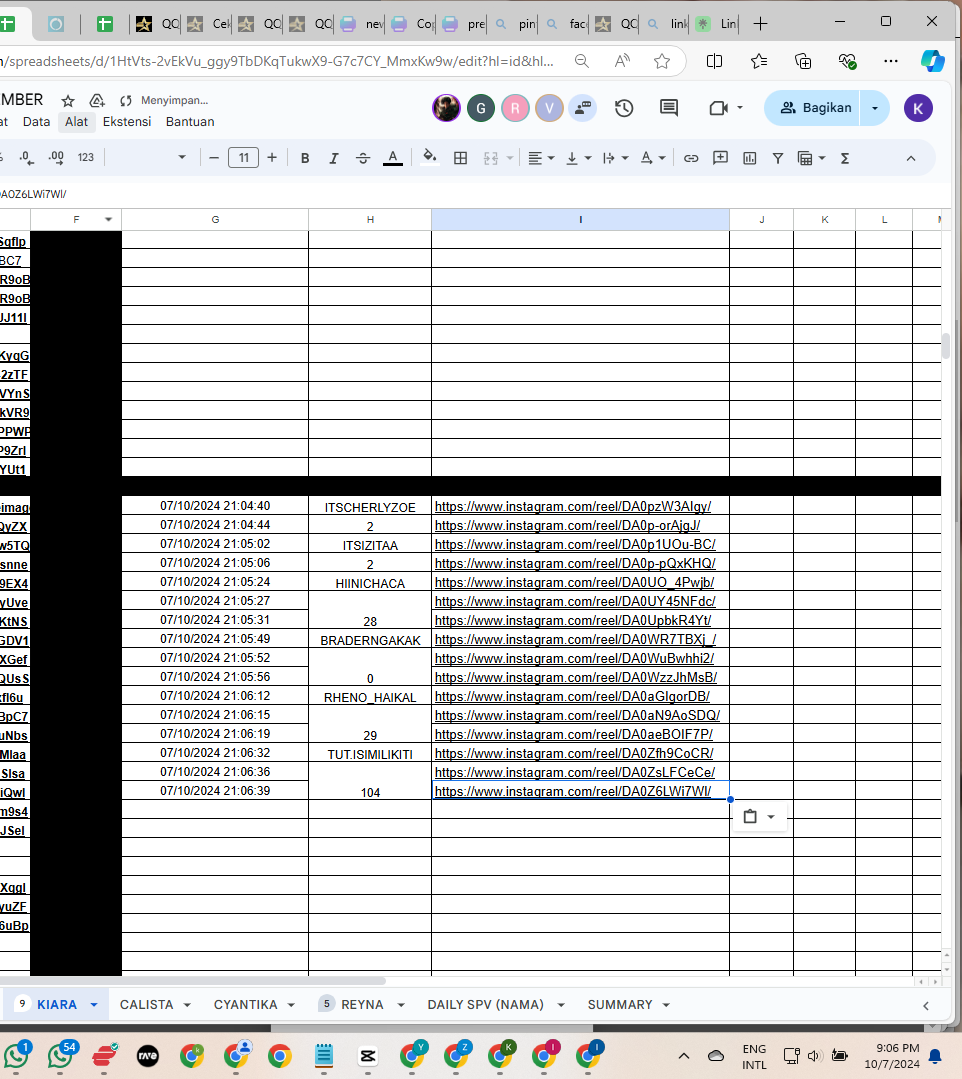The width and height of the screenshot is (962, 1079).
Task: Open the 123 number format menu
Action: pos(85,158)
